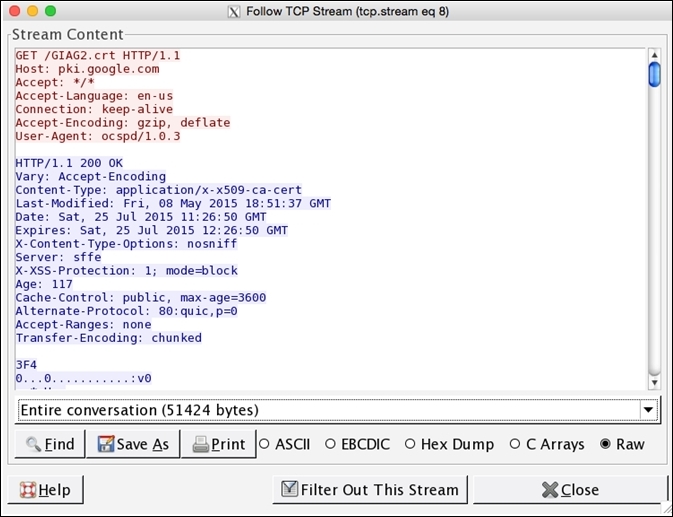
Task: Click the HTTP/1.1 200 OK line
Action: (69, 163)
